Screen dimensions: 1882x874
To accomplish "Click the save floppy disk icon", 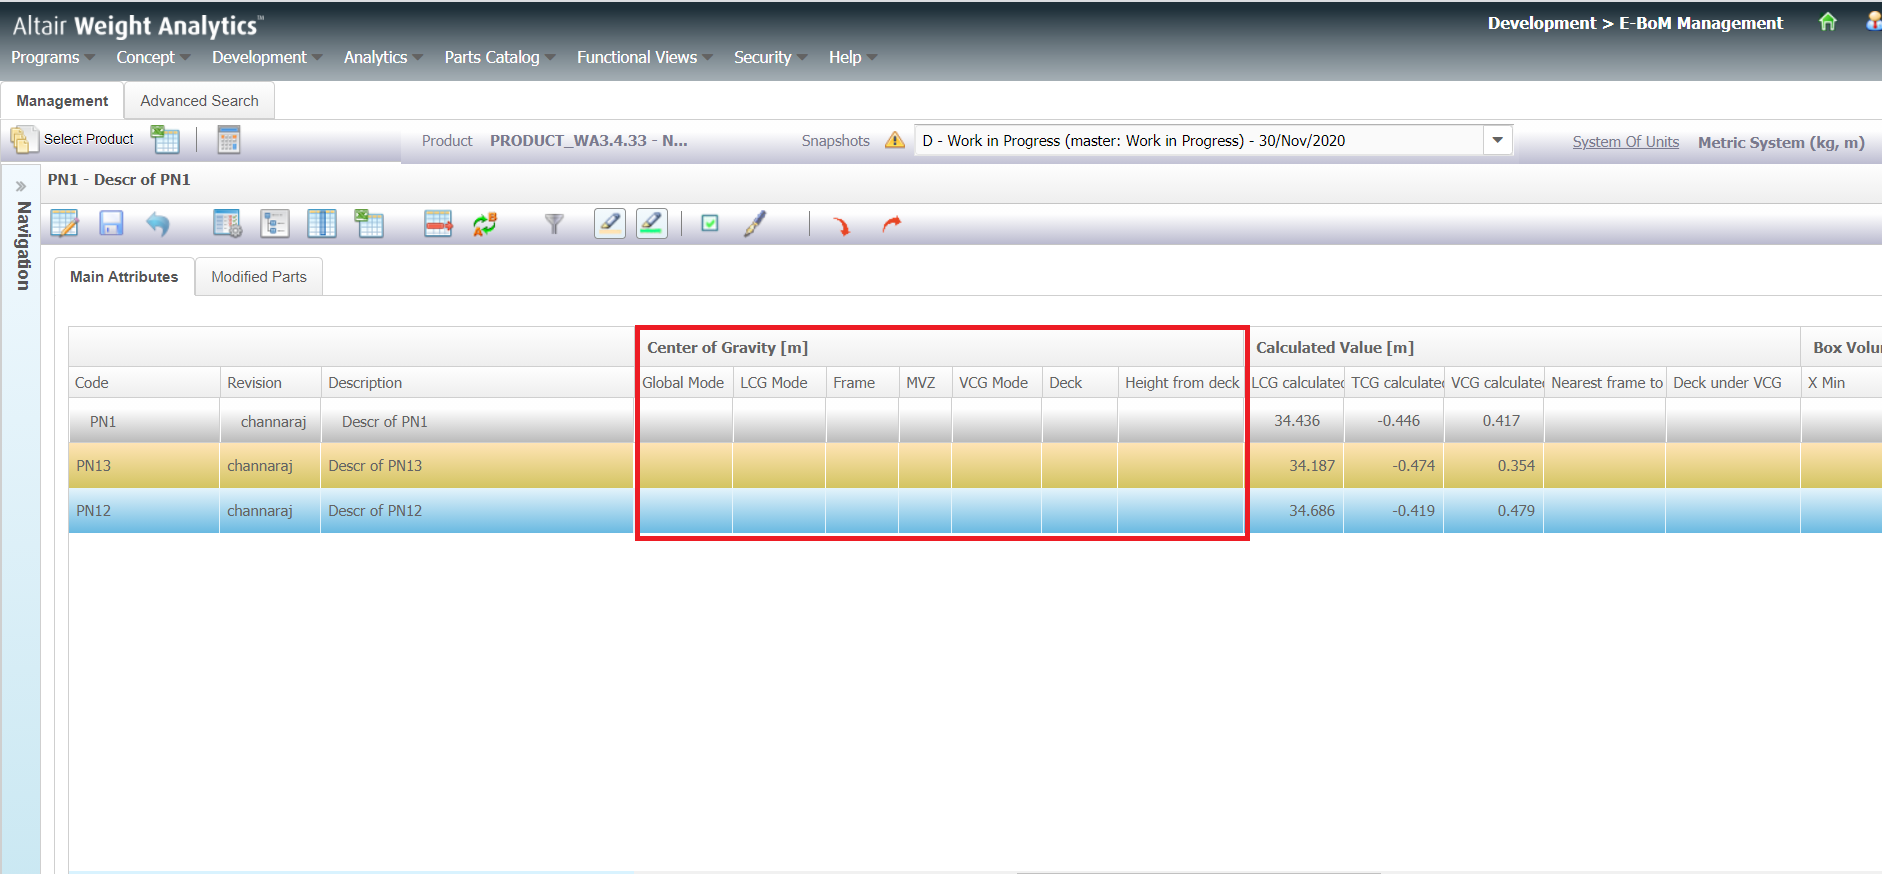I will click(x=111, y=224).
